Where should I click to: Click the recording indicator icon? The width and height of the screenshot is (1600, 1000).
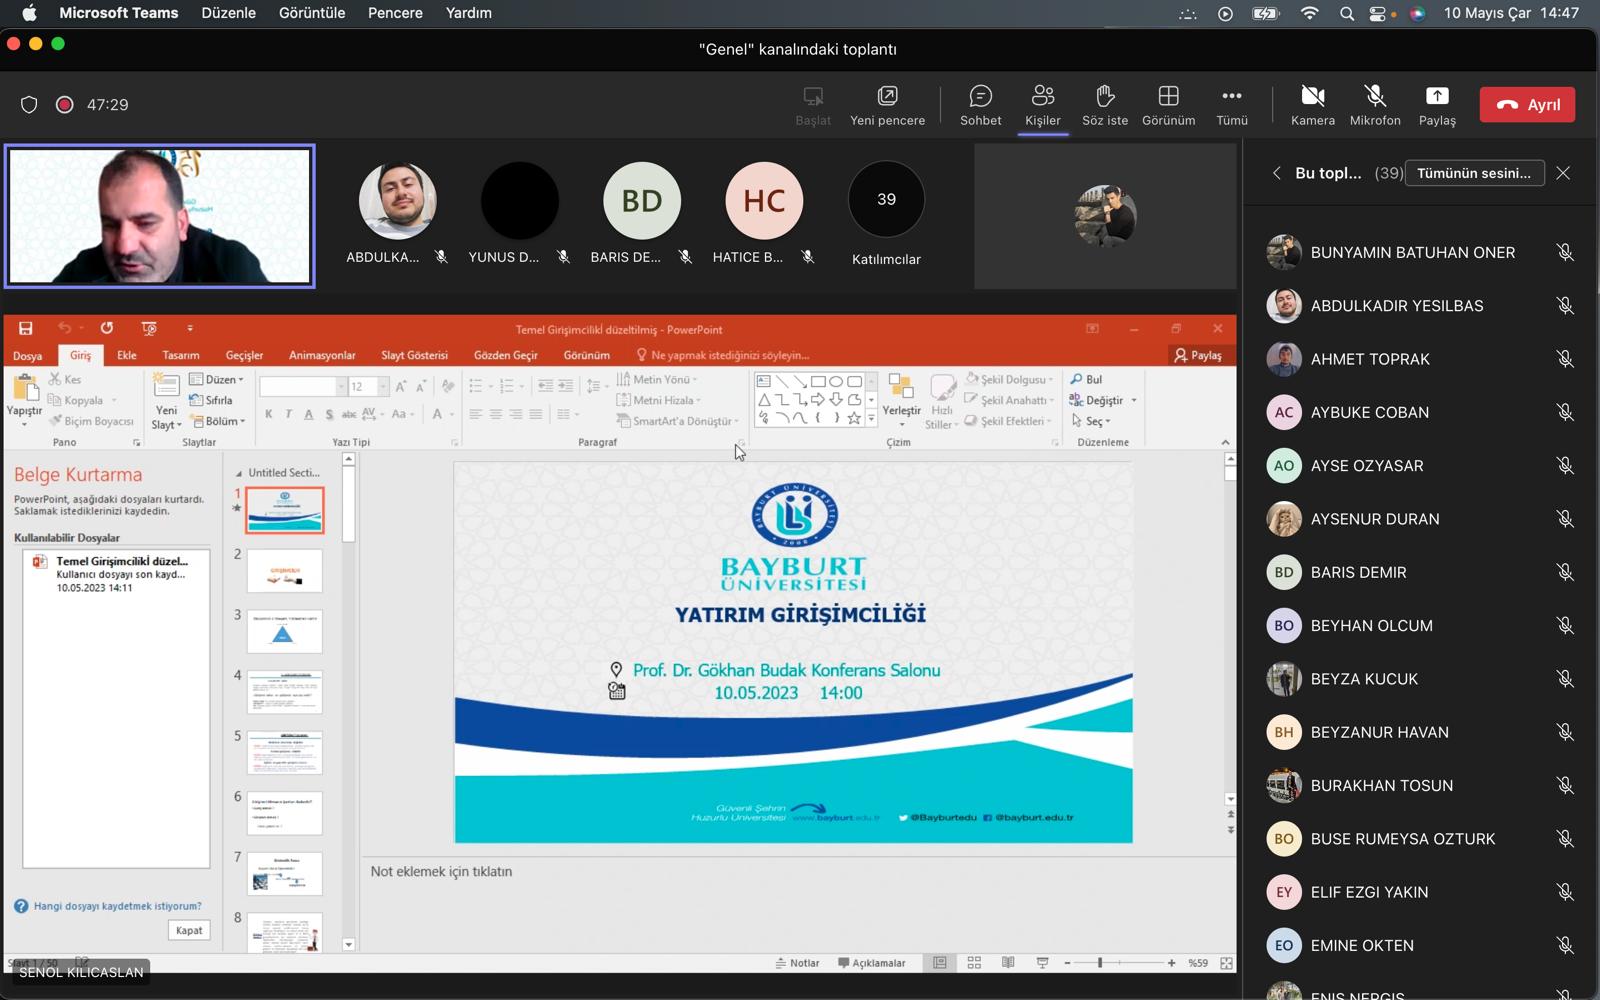65,105
